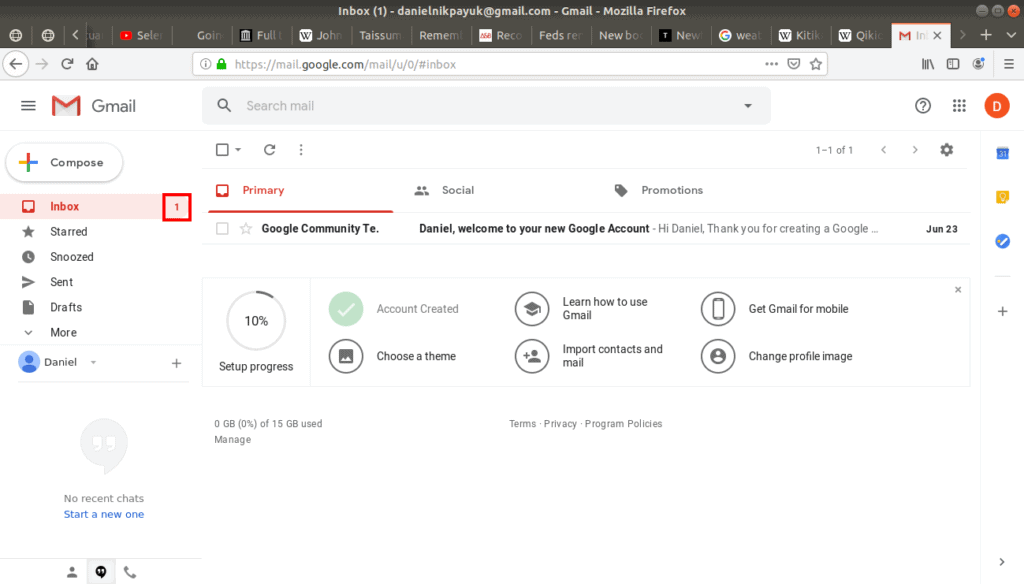
Task: Click the 10% setup progress circle
Action: coord(256,321)
